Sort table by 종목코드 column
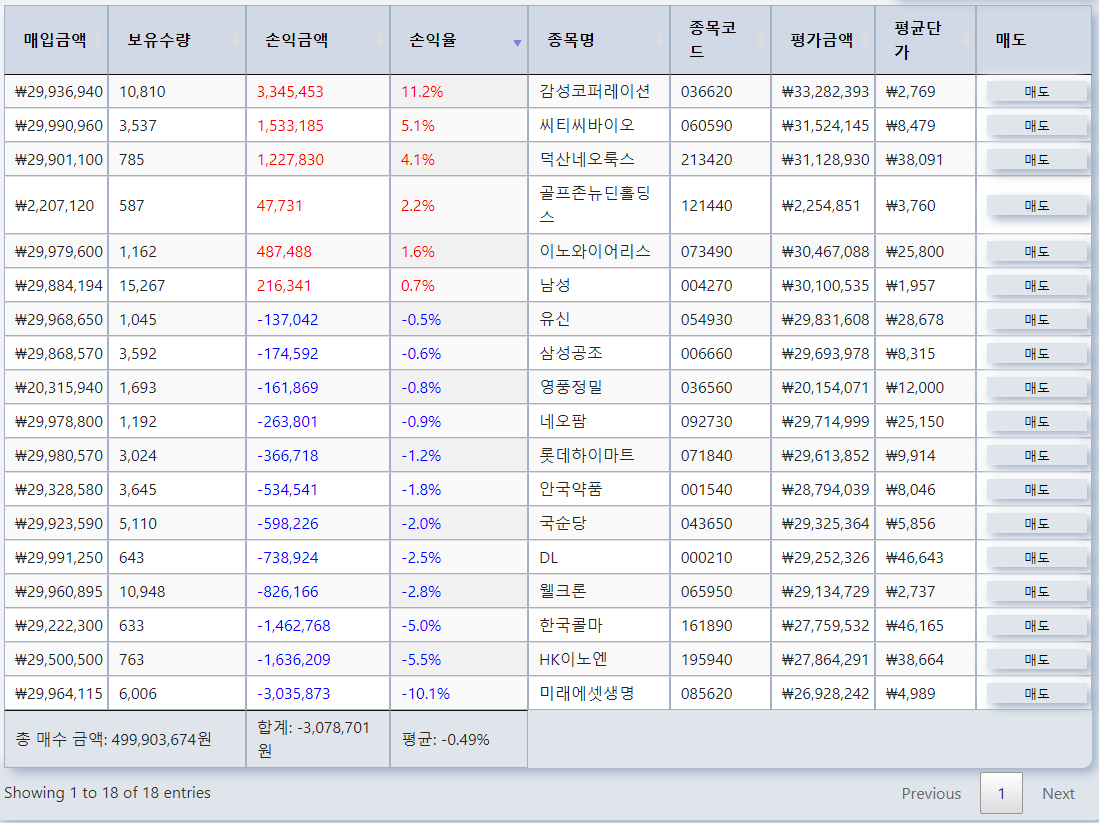 [721, 40]
